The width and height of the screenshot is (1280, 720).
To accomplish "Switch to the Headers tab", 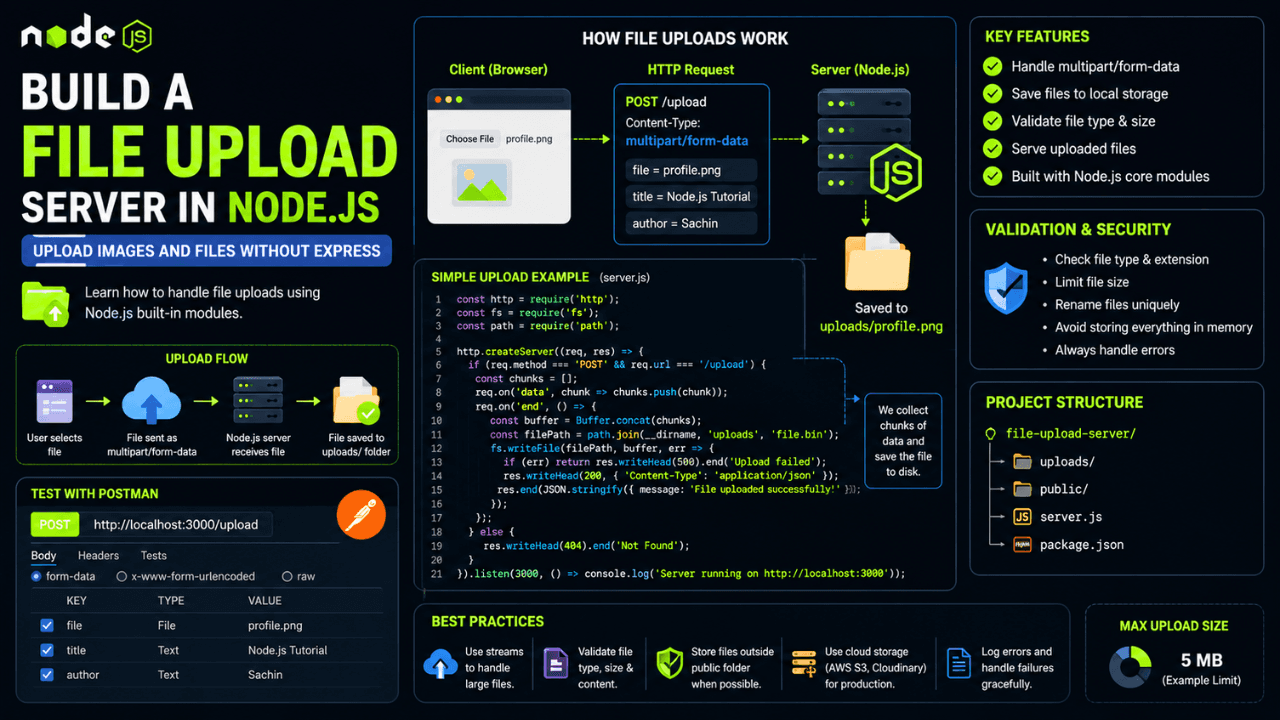I will [98, 555].
